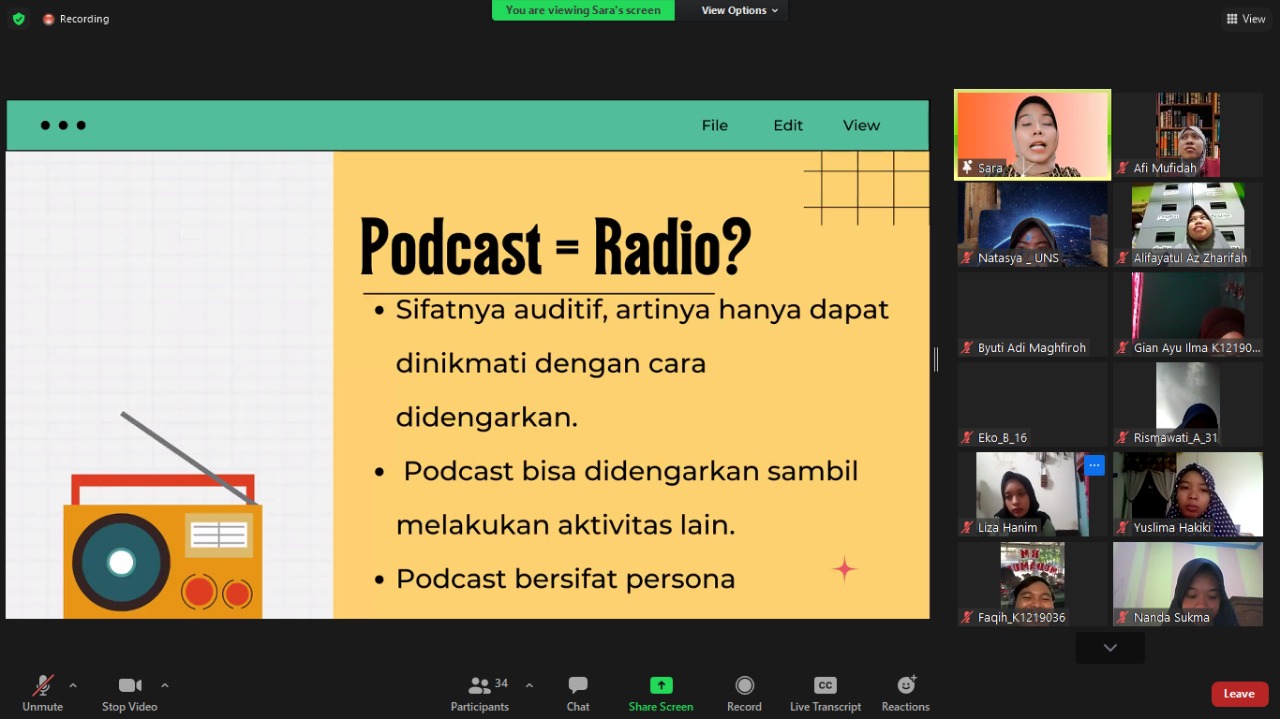Leave the meeting

click(x=1239, y=694)
